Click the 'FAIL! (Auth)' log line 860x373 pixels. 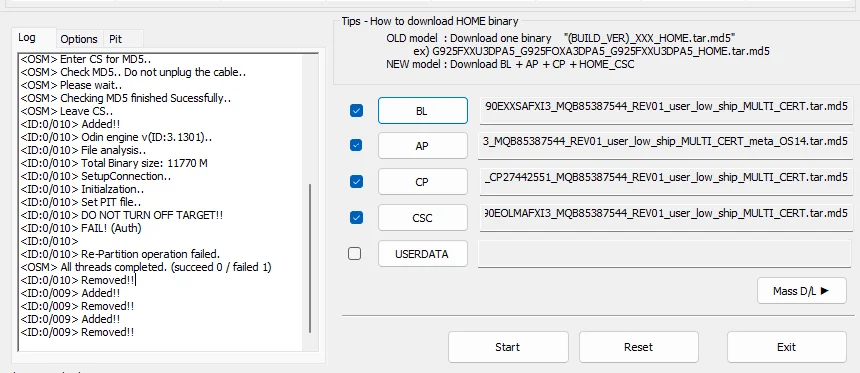pyautogui.click(x=81, y=228)
